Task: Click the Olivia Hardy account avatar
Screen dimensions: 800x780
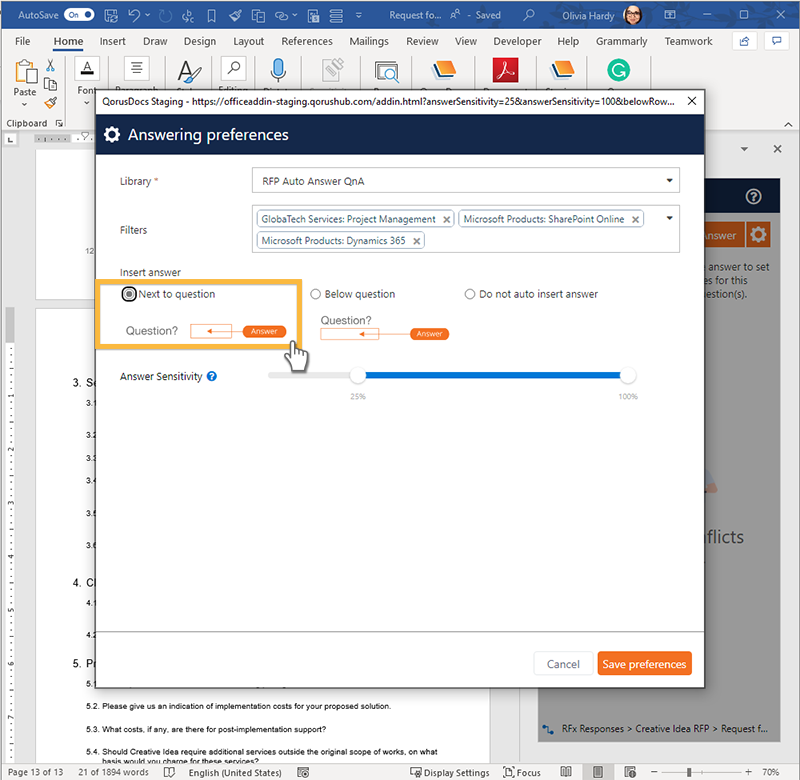Action: click(633, 15)
